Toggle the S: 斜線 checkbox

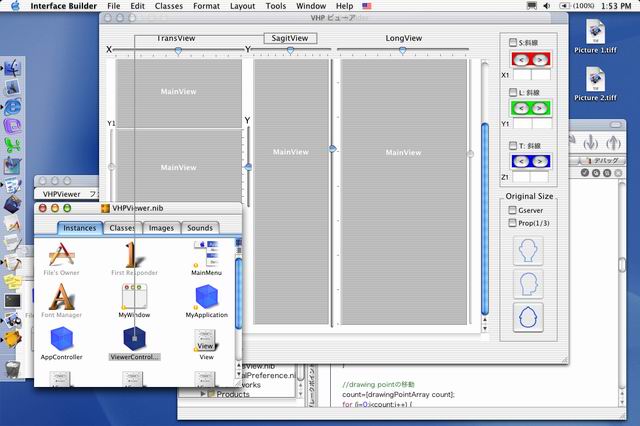click(x=513, y=42)
